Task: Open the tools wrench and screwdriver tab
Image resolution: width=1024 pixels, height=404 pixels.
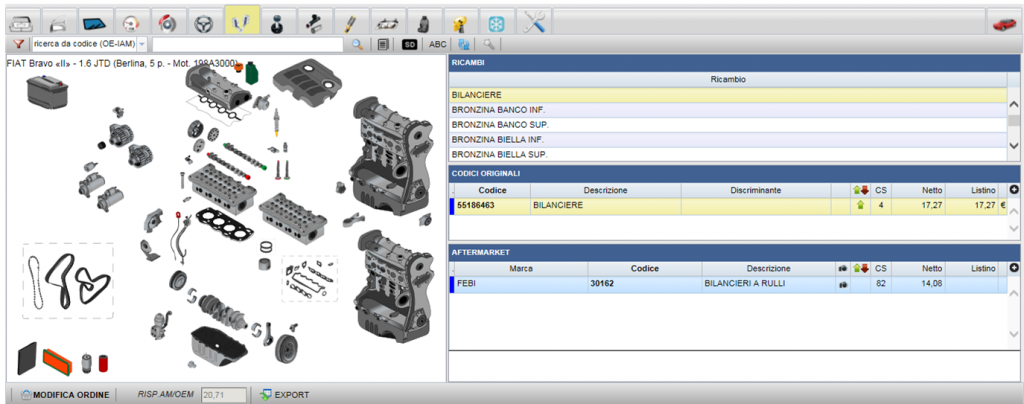Action: [534, 22]
